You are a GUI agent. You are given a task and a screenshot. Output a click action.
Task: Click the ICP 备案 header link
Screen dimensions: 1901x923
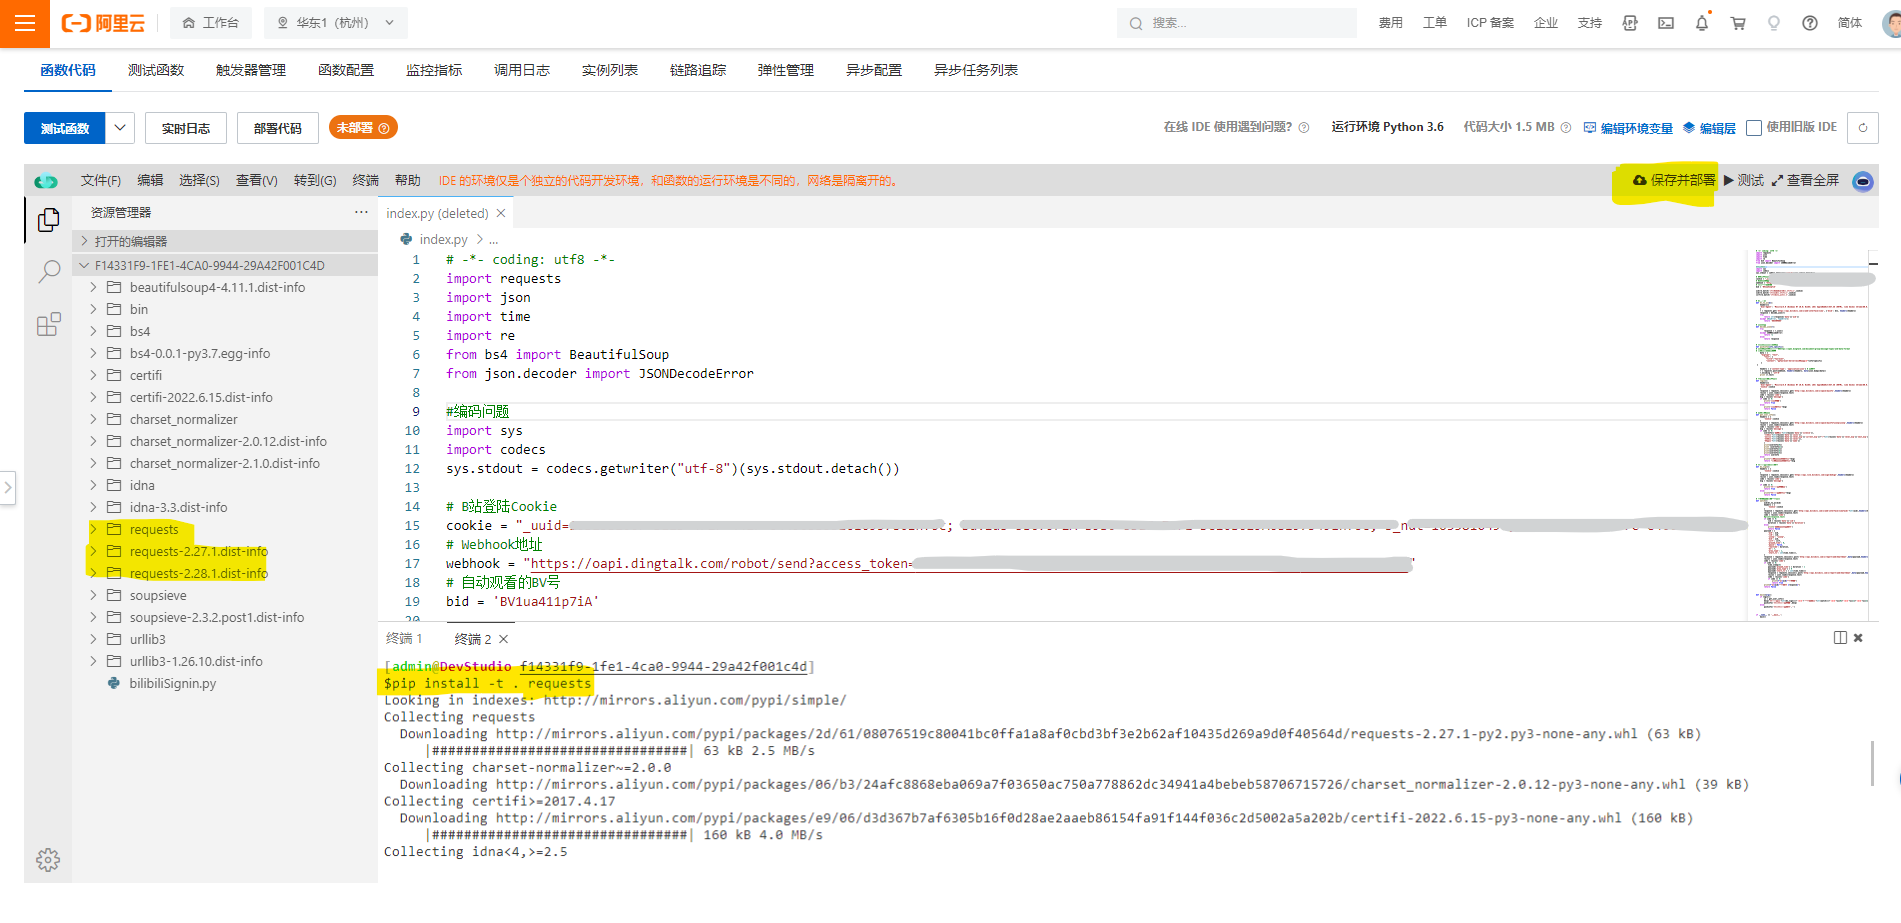[x=1490, y=23]
